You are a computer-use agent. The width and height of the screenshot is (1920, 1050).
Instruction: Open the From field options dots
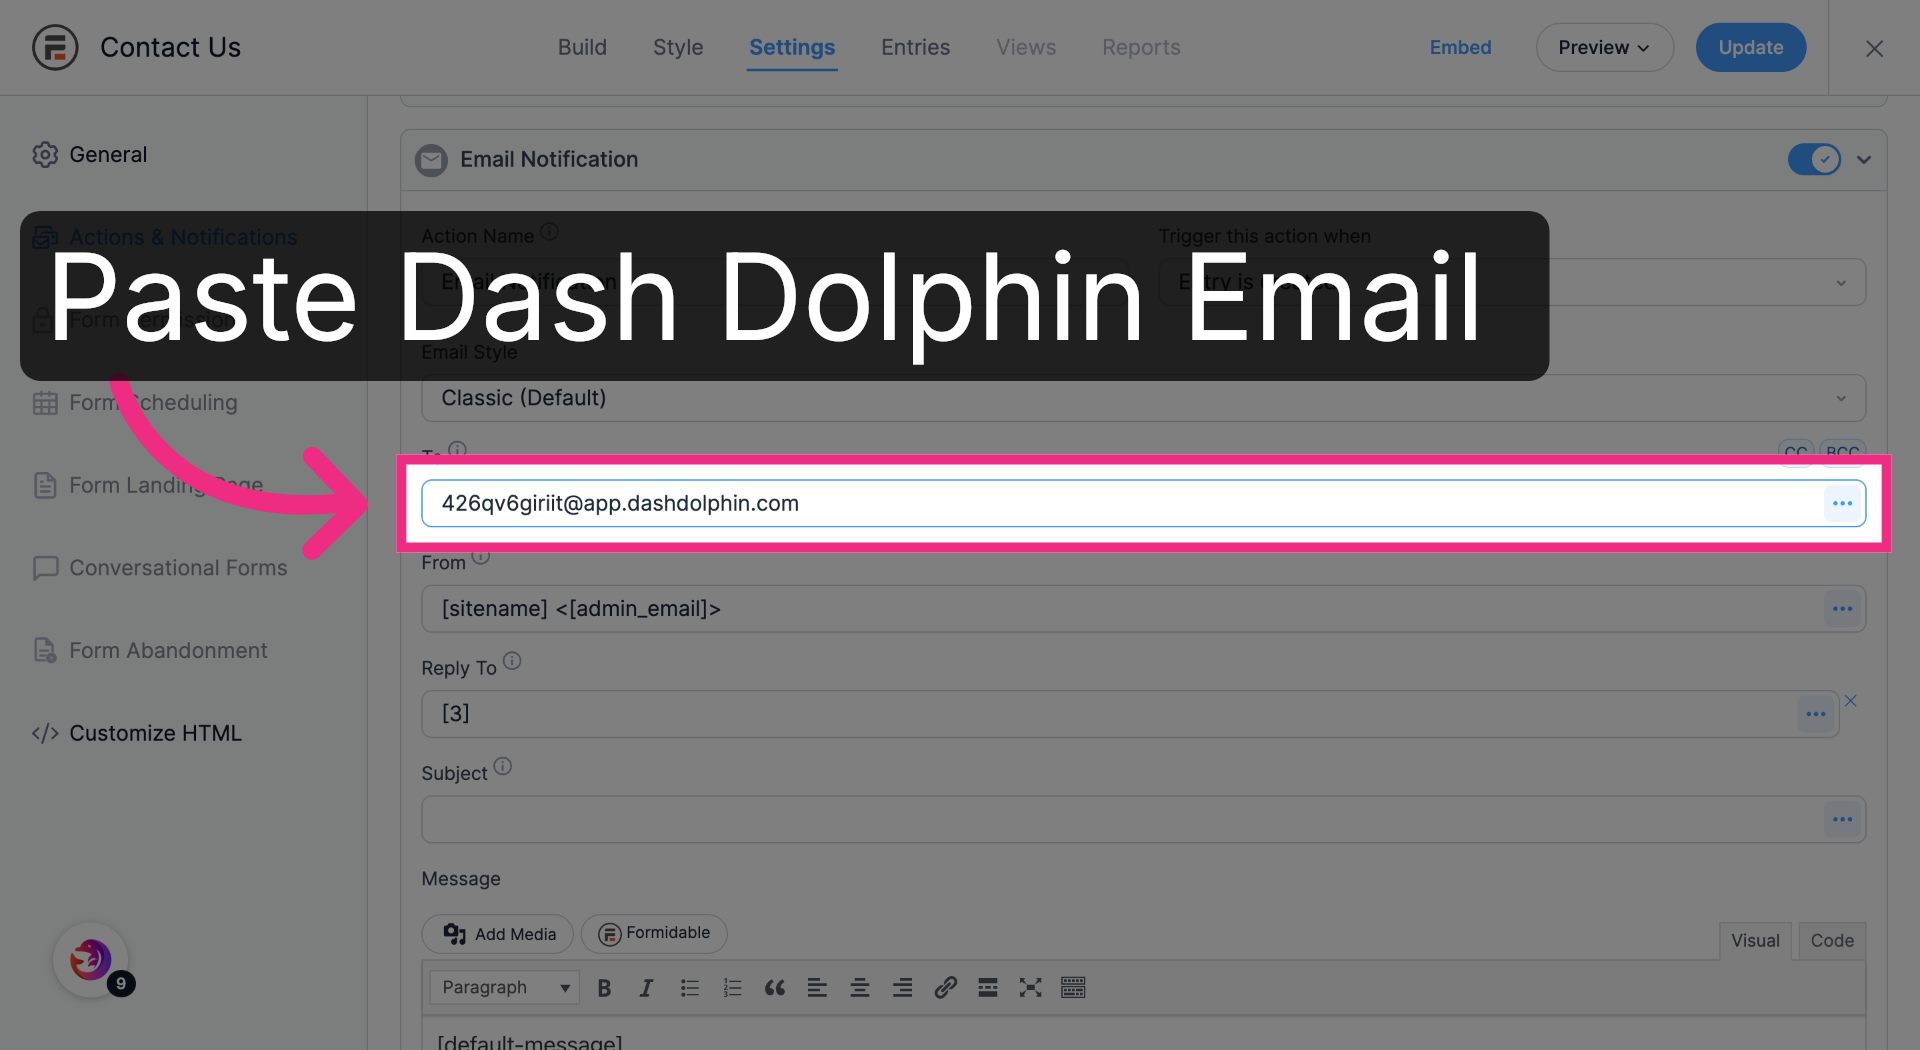tap(1842, 609)
